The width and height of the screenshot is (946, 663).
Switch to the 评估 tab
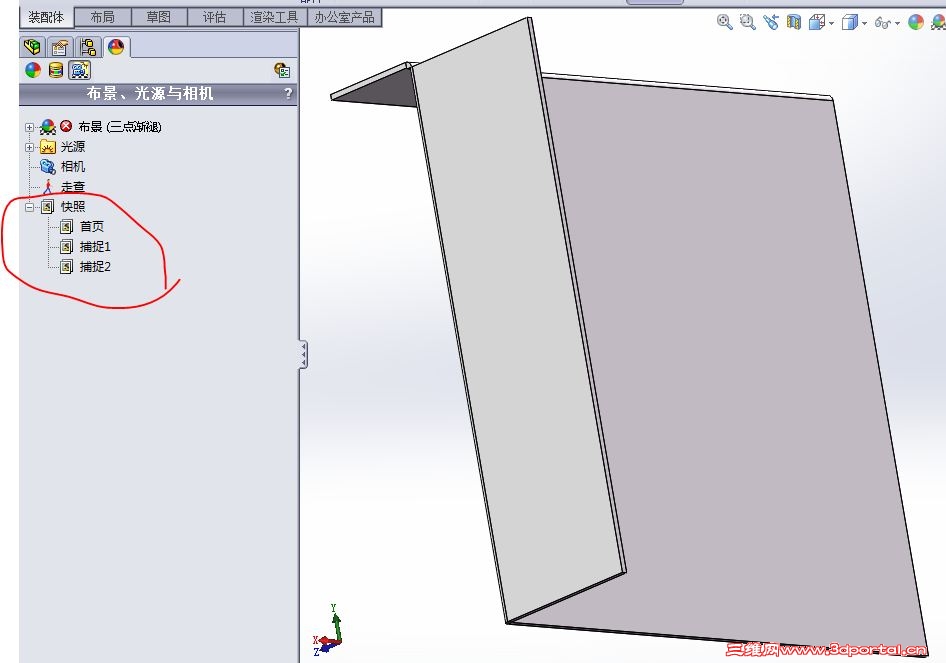pos(215,17)
